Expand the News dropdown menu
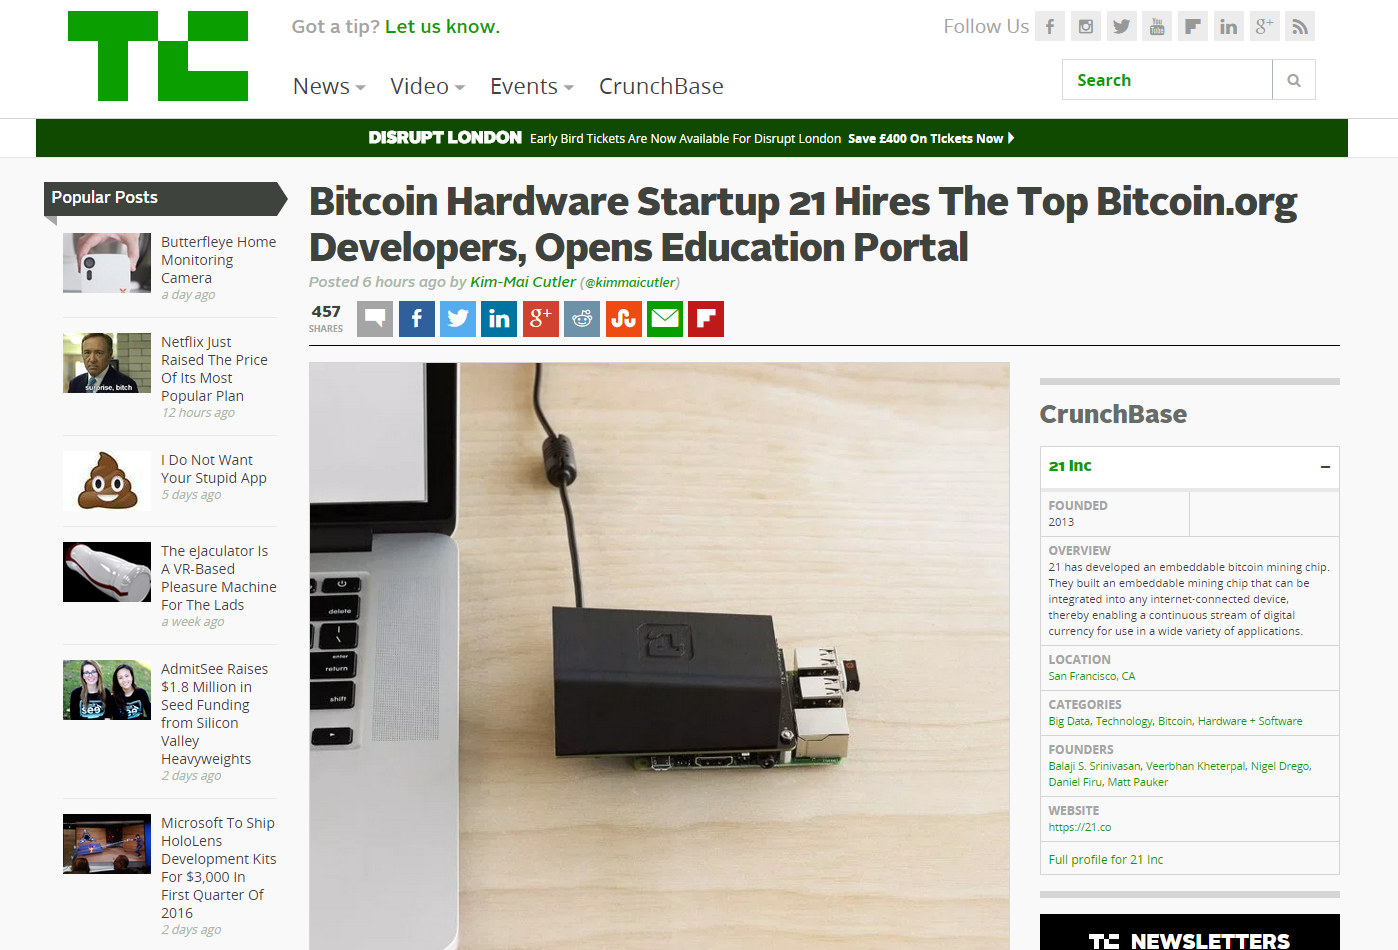This screenshot has height=950, width=1398. 329,86
